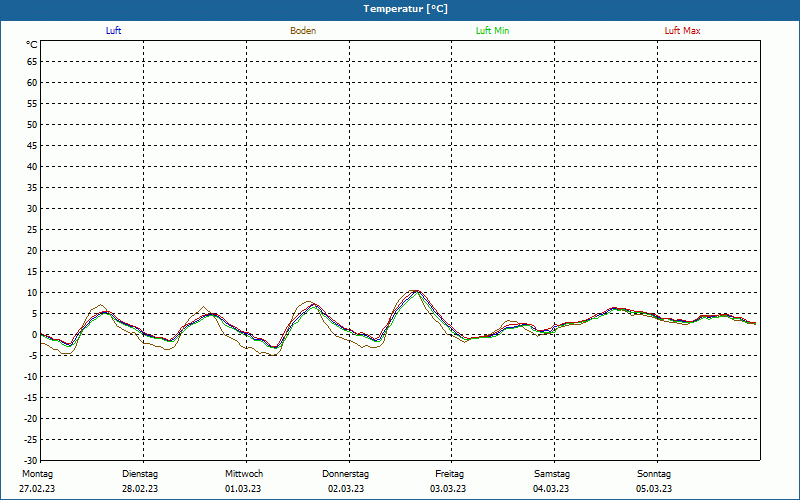Click the 'Freitag' day label
Image resolution: width=800 pixels, height=500 pixels.
click(x=449, y=474)
